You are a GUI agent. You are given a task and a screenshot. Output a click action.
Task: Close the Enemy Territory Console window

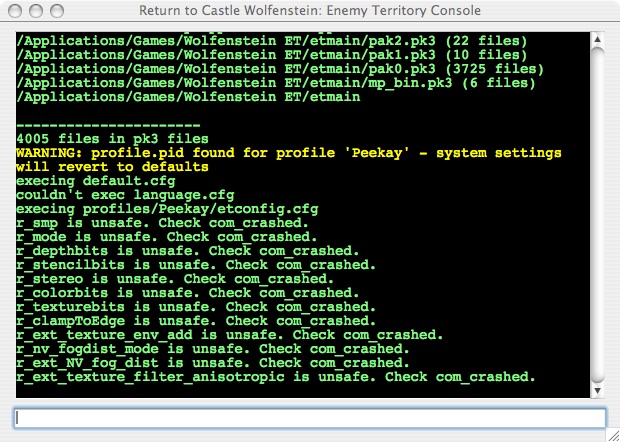(x=15, y=11)
